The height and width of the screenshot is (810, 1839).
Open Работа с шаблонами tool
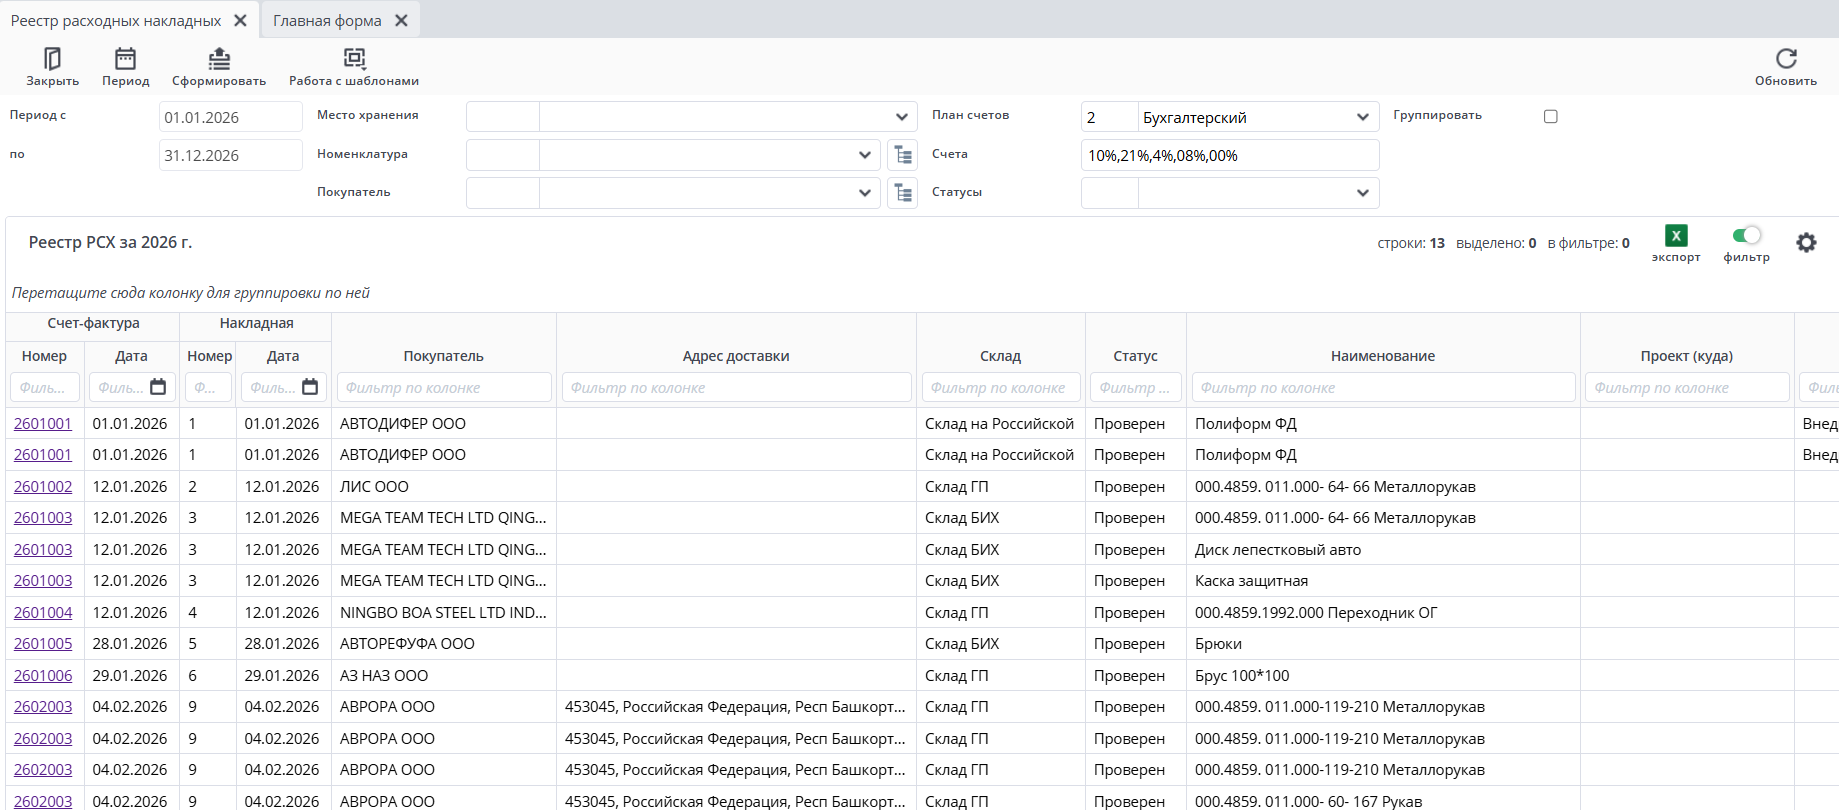tap(354, 60)
